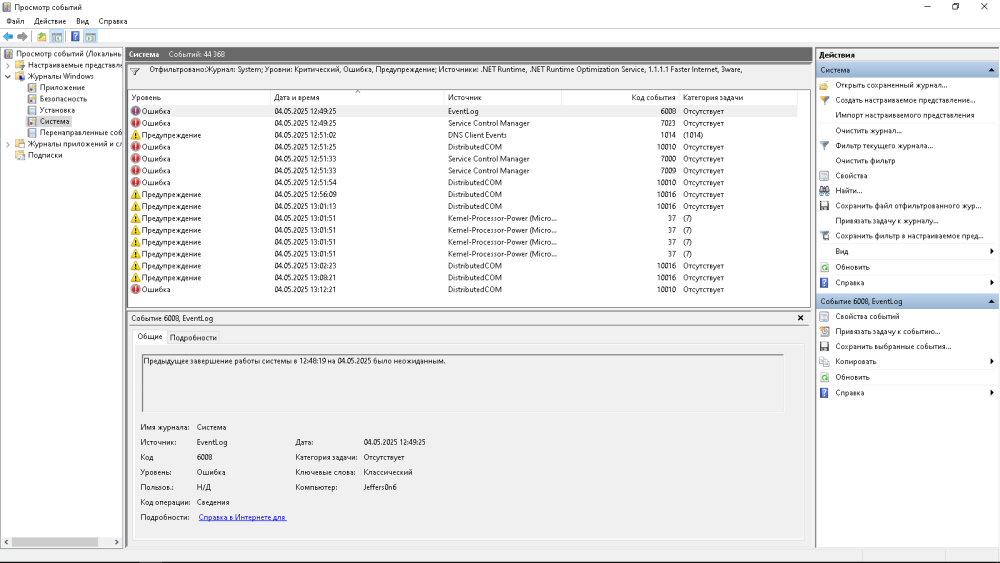The image size is (1000, 563).
Task: Open the Действие menu
Action: point(50,21)
